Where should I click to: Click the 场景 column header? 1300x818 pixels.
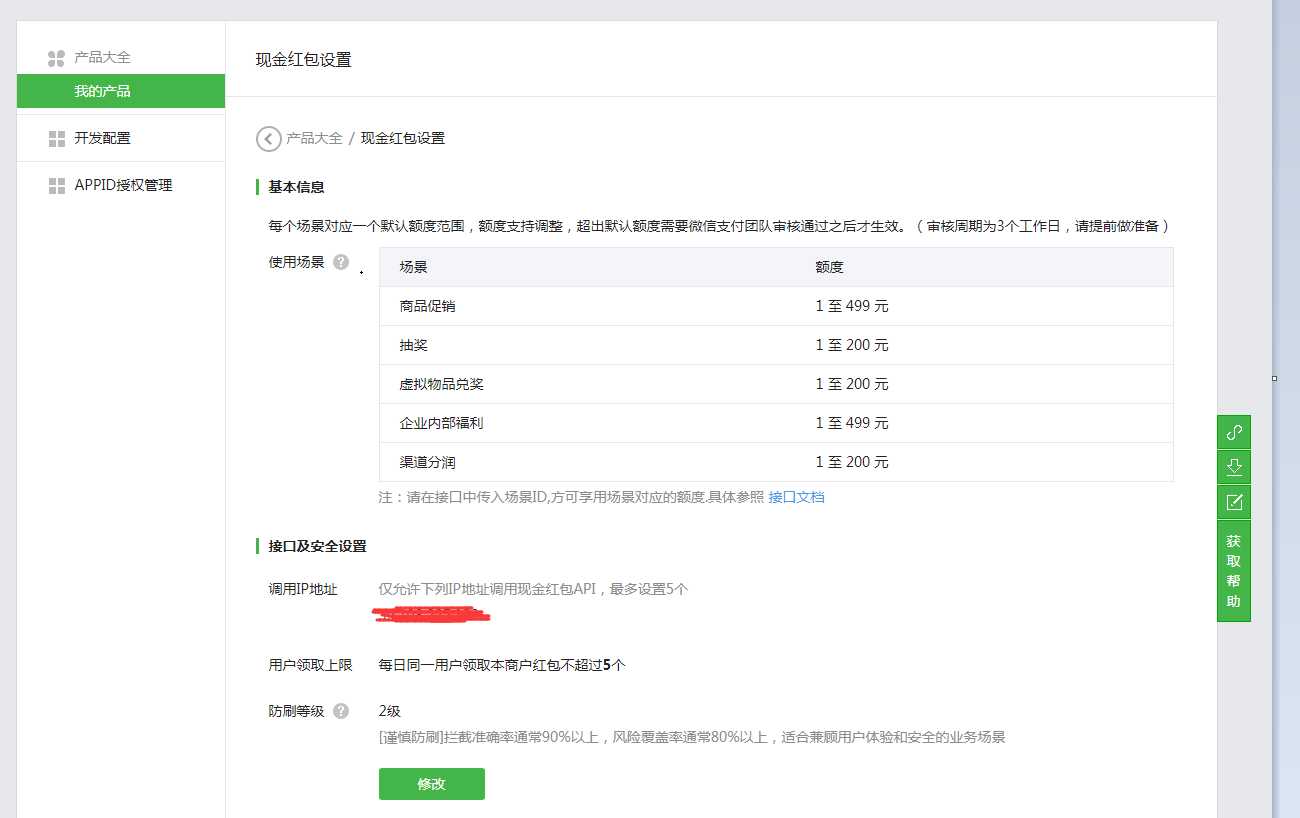coord(413,267)
